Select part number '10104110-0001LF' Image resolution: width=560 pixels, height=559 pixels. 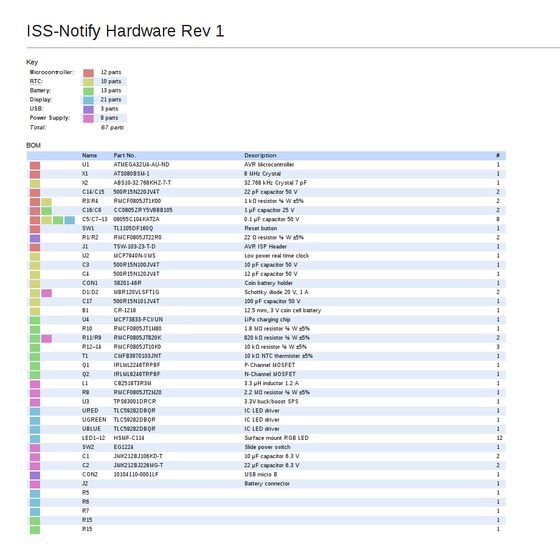(136, 474)
